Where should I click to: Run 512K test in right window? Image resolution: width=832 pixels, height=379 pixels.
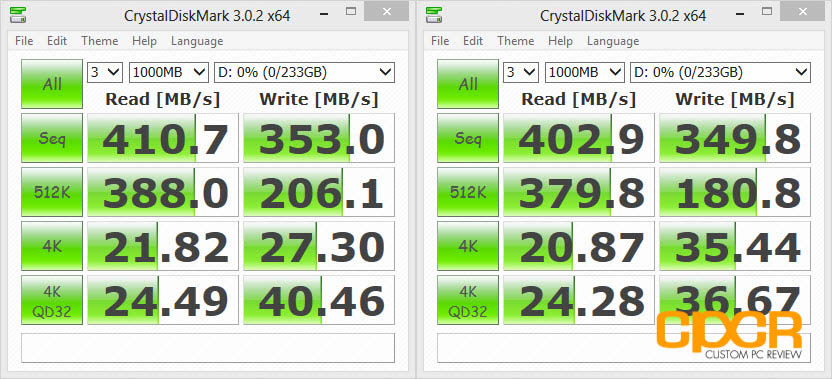468,192
